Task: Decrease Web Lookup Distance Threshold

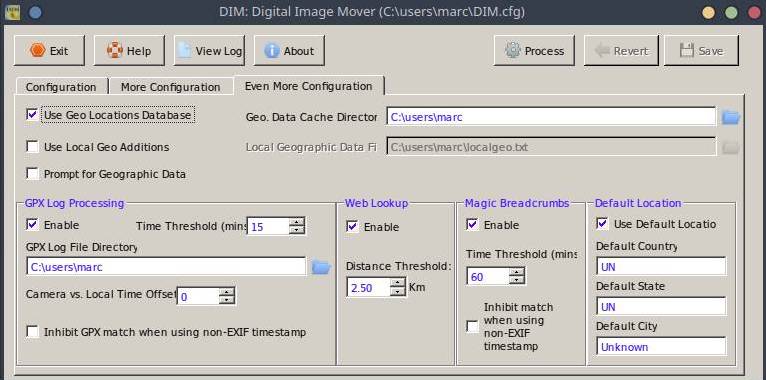Action: coord(398,292)
